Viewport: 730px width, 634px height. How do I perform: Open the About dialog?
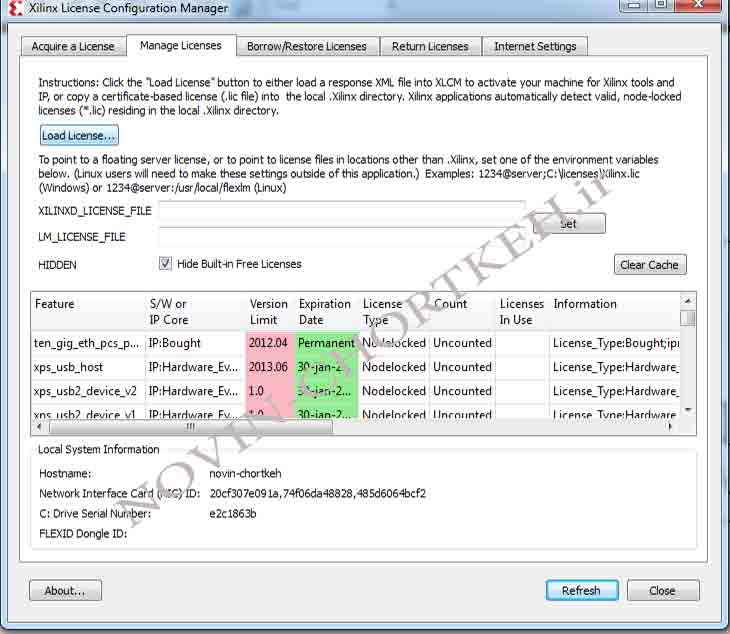pyautogui.click(x=65, y=591)
